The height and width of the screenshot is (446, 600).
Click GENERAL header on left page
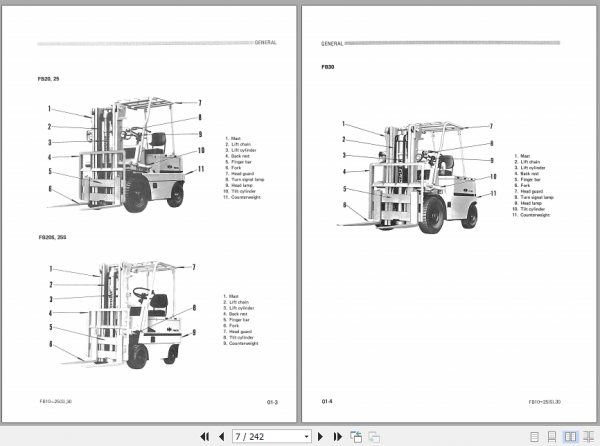point(266,42)
